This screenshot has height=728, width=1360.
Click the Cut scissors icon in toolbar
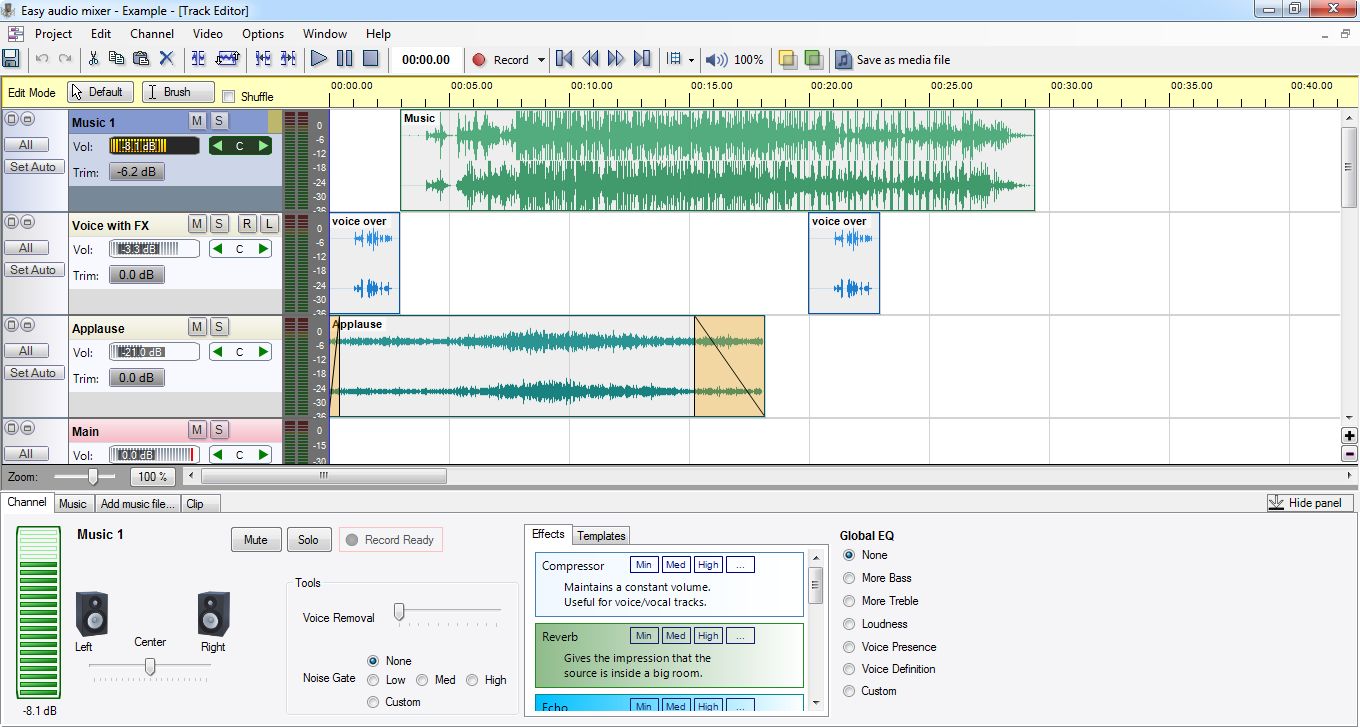(x=93, y=59)
